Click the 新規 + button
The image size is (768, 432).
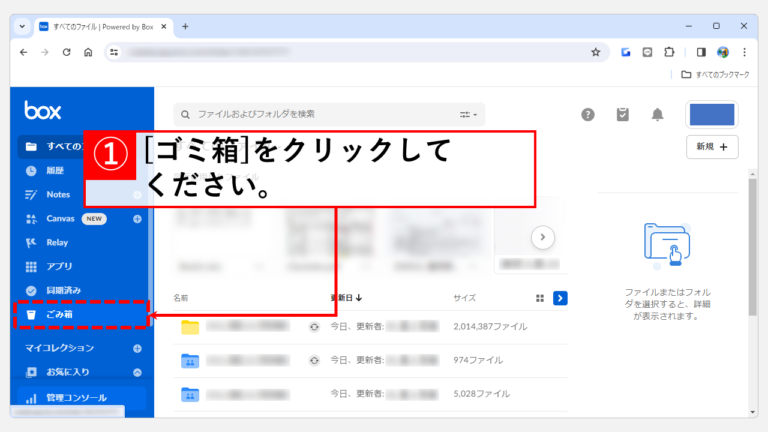click(x=712, y=147)
